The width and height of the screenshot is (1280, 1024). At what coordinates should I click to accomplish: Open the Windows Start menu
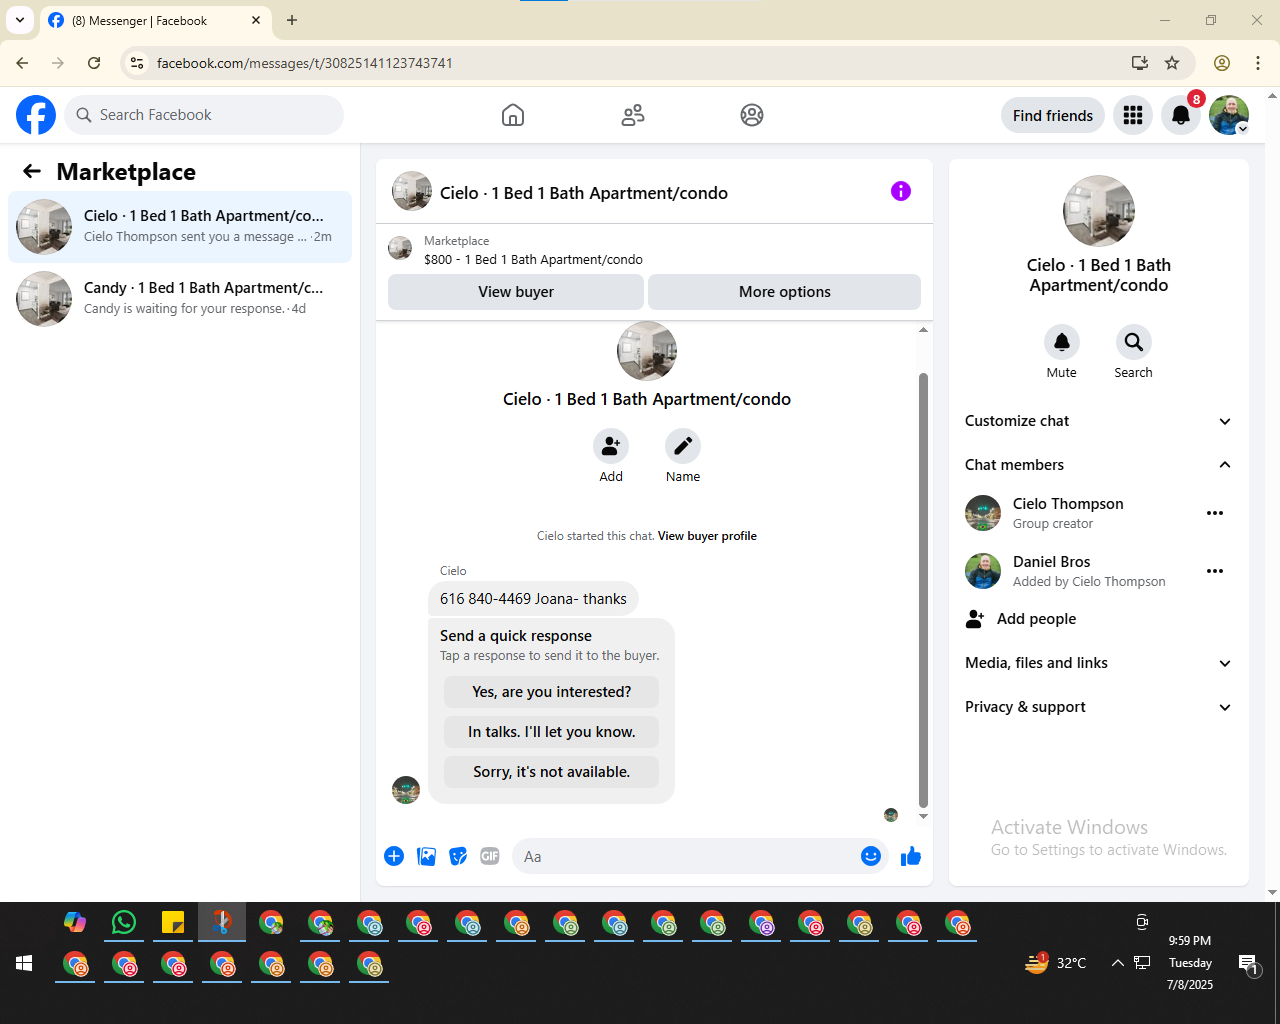pyautogui.click(x=24, y=963)
